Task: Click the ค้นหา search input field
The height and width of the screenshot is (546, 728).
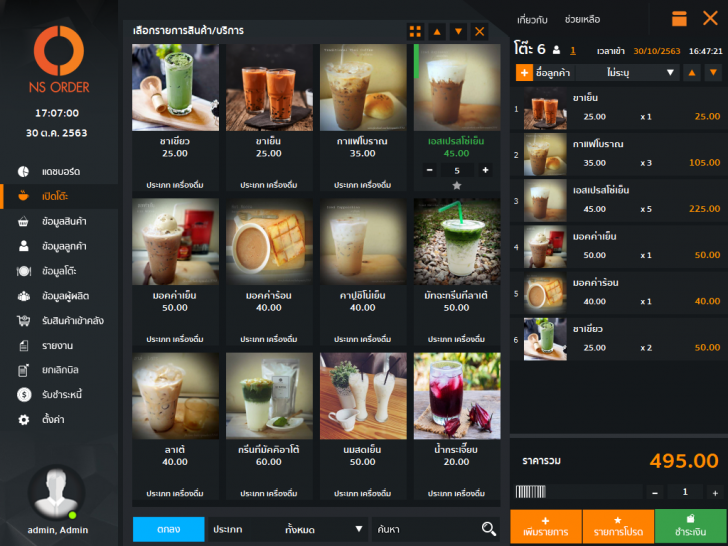Action: [x=425, y=529]
